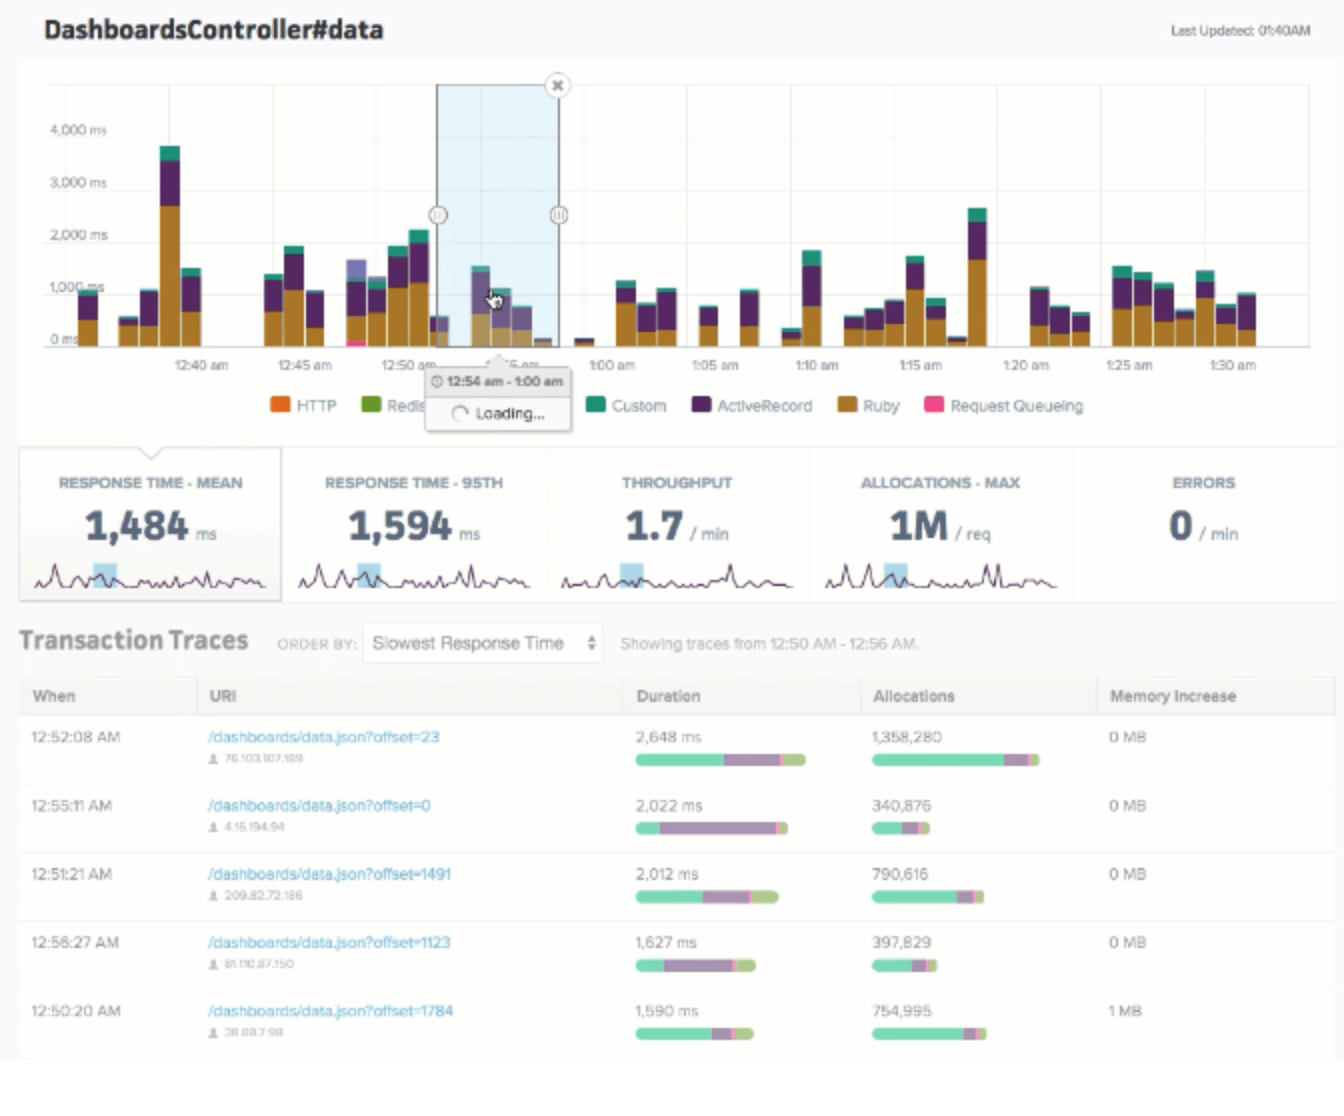Viewport: 1344px width, 1116px height.
Task: Open trace link data.json?offset=1784
Action: (330, 1011)
